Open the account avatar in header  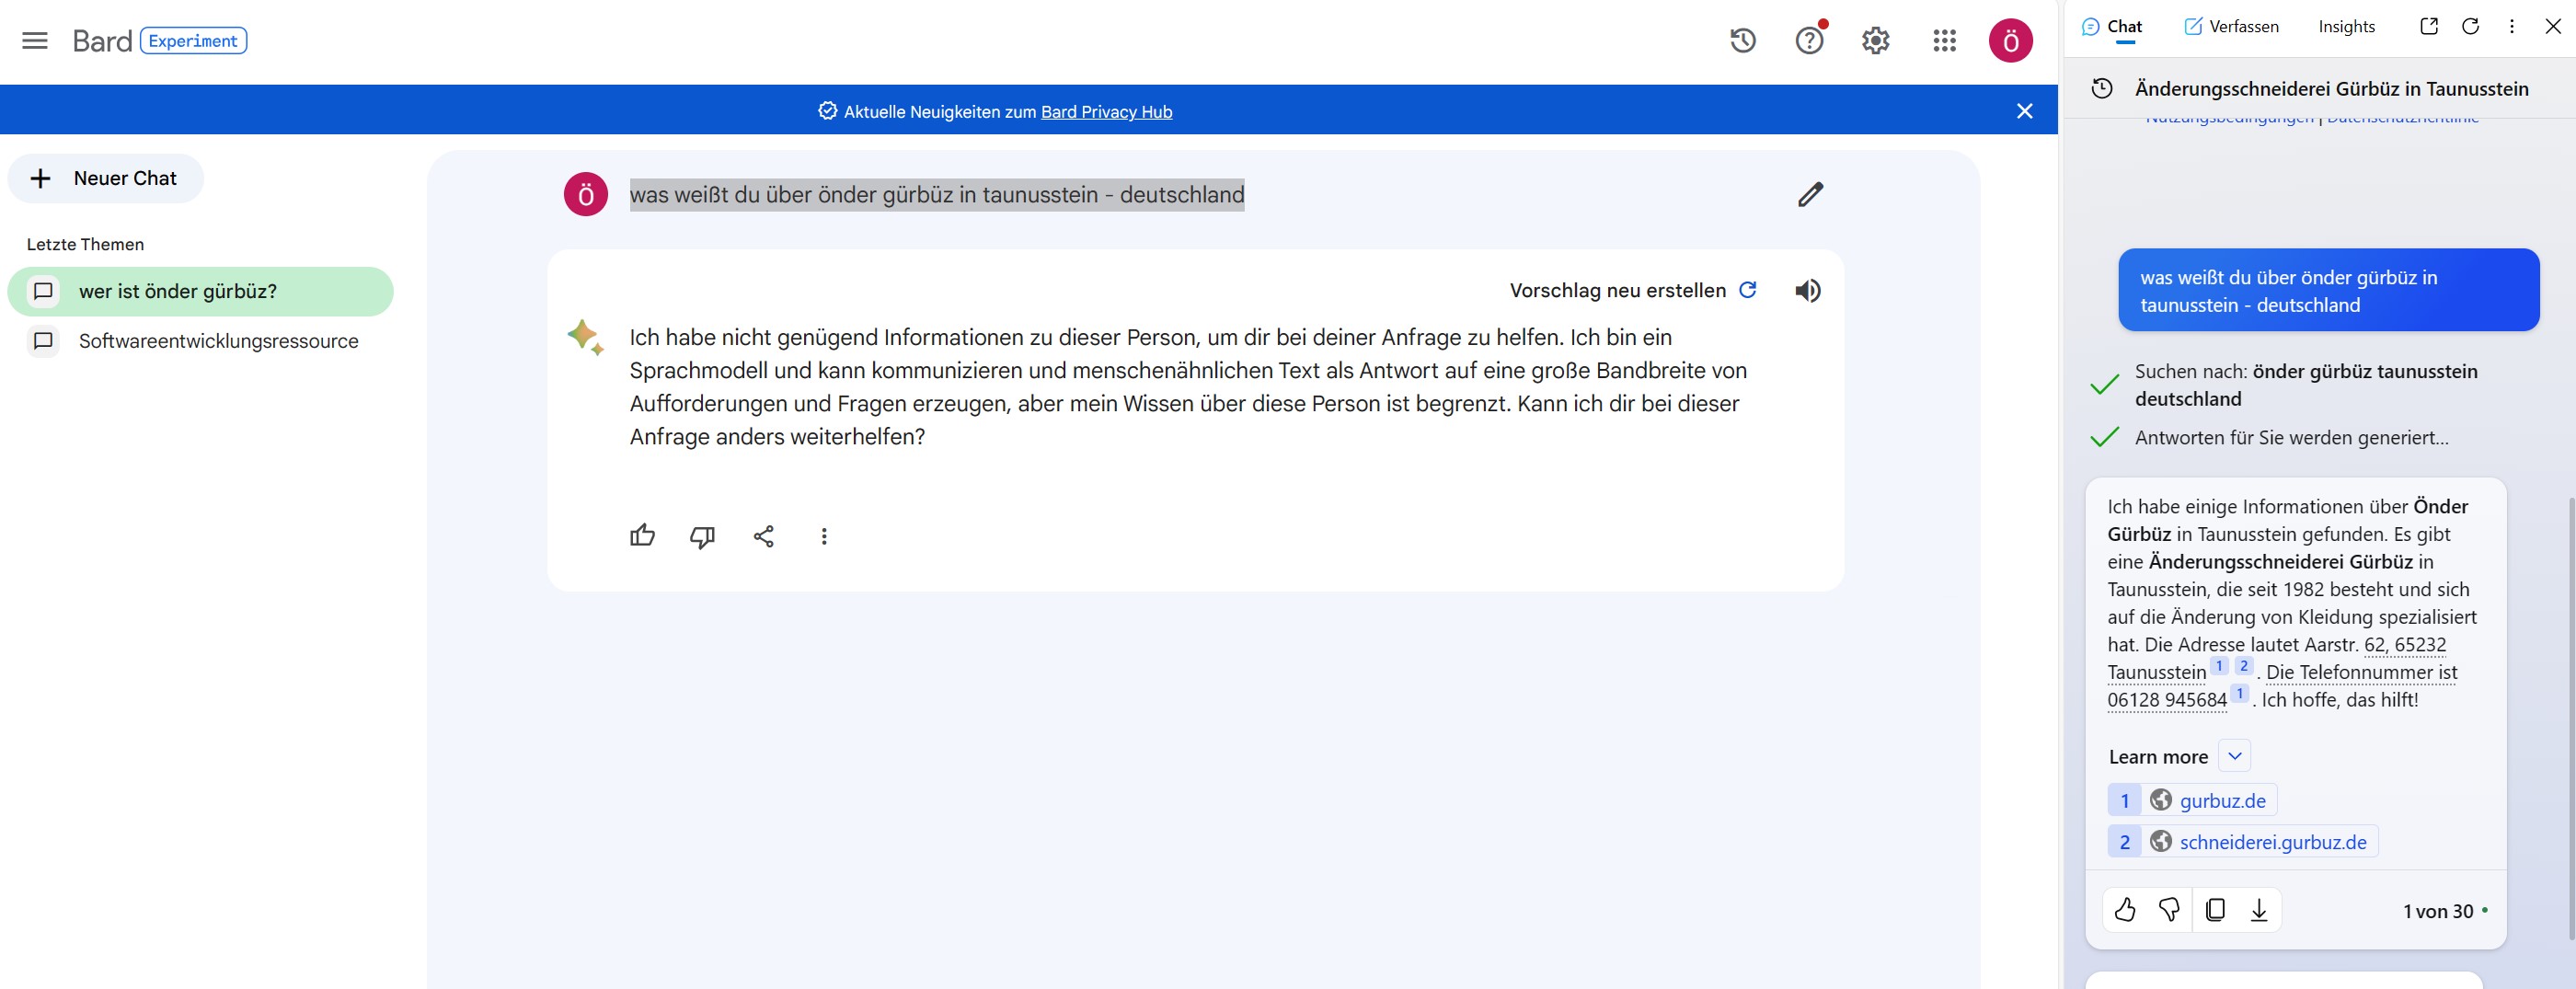2010,41
